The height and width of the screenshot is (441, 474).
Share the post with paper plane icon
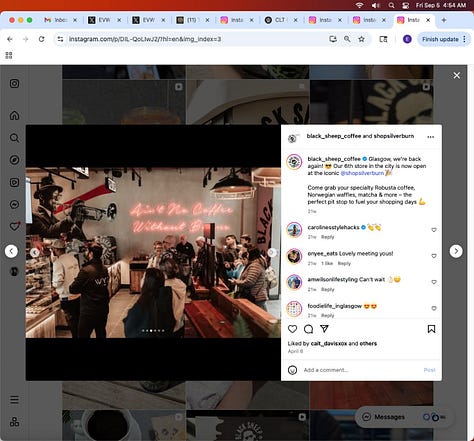pos(324,329)
